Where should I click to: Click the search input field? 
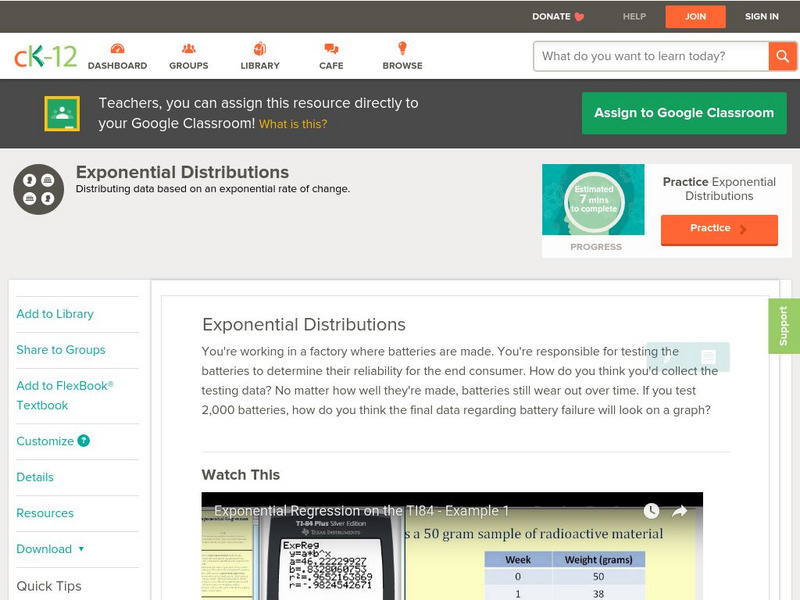[651, 56]
